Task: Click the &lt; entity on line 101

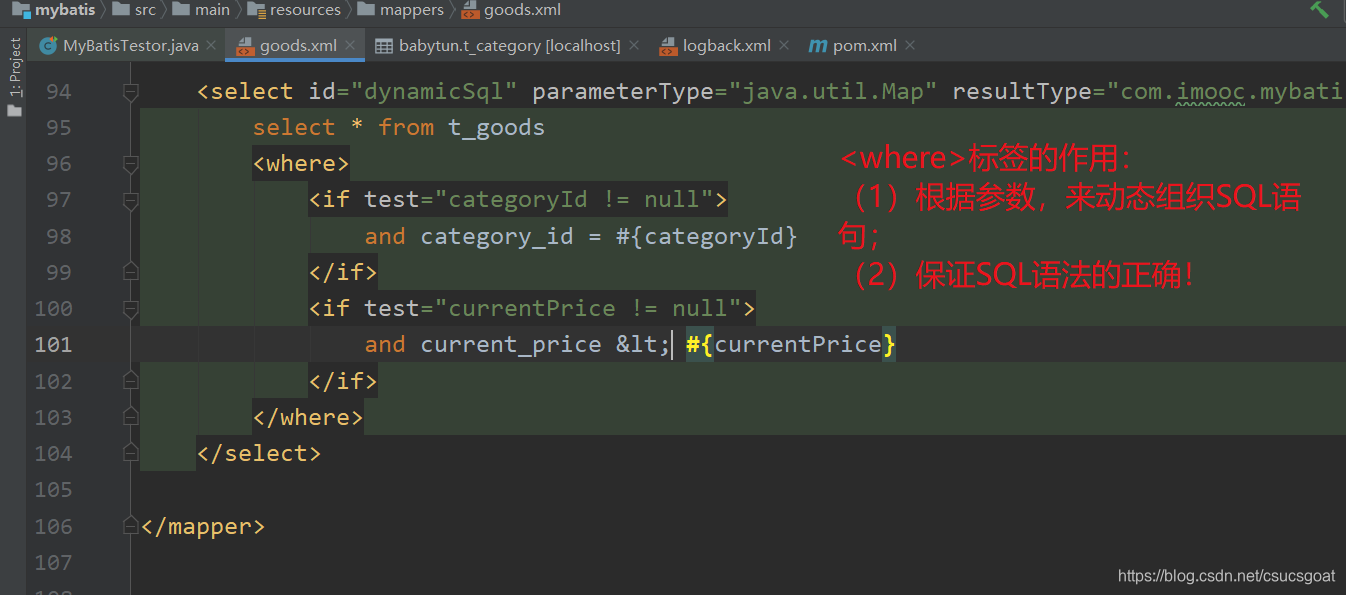Action: 644,345
